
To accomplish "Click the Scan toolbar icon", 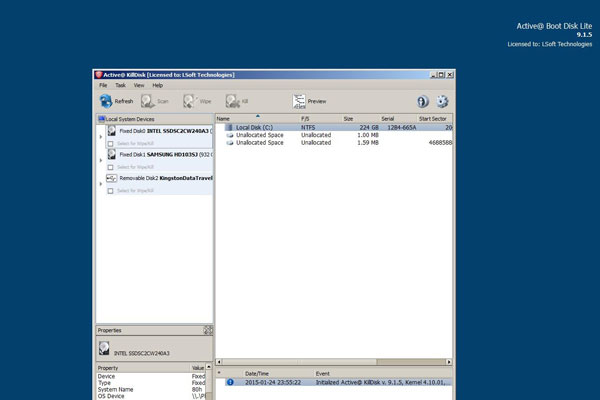I will tap(147, 101).
